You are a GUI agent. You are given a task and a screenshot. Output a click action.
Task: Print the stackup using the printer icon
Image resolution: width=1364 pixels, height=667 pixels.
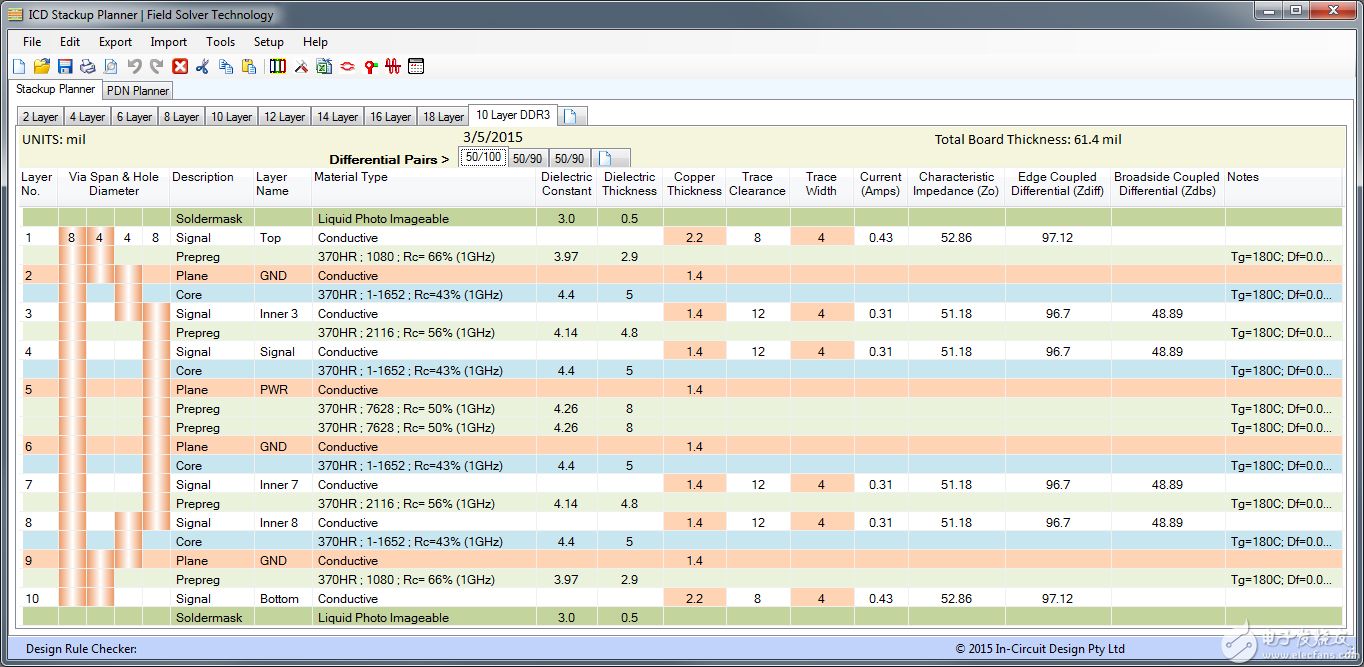tap(88, 67)
